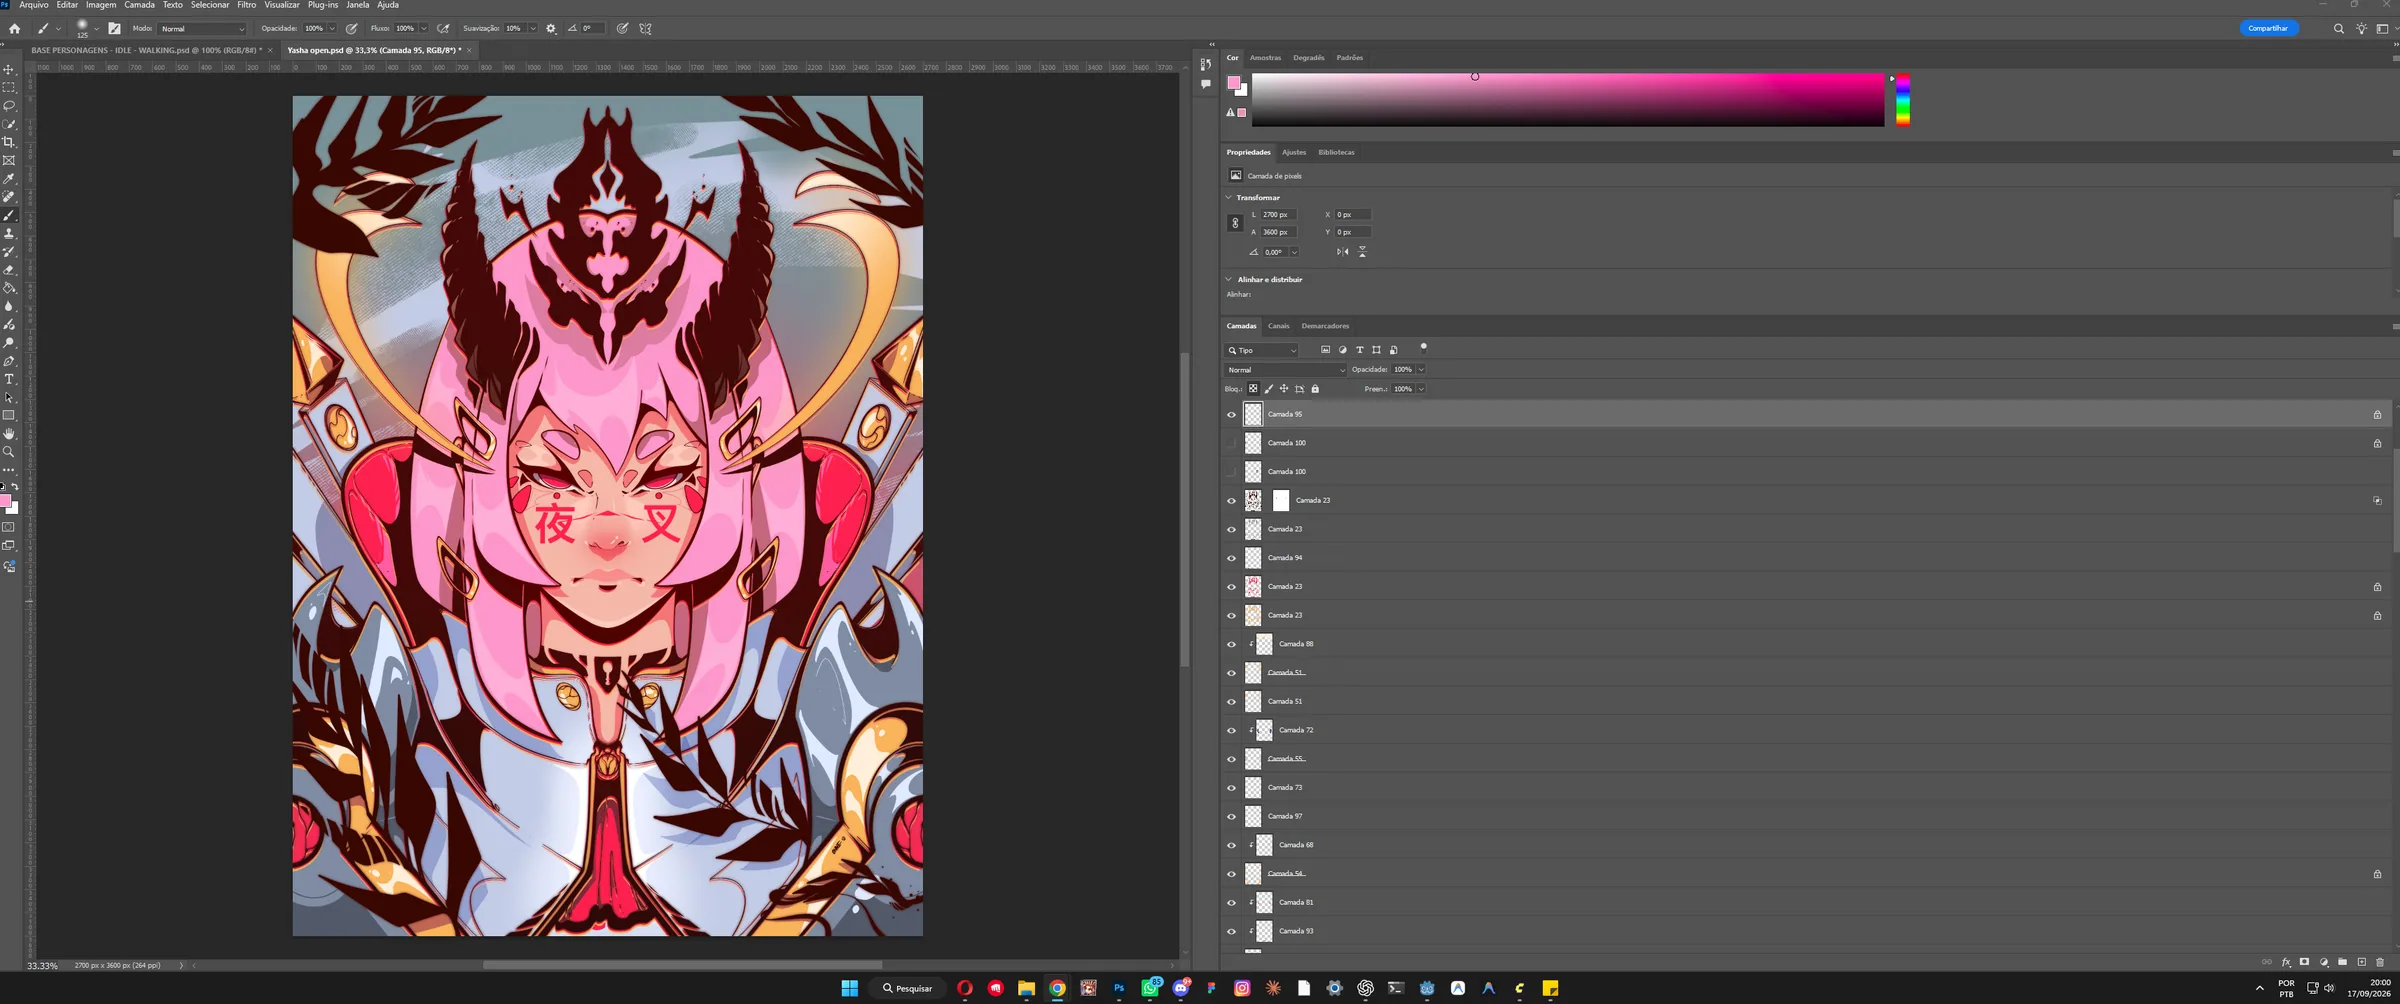
Task: Toggle layer filtering switch in Layers panel
Action: (1423, 348)
